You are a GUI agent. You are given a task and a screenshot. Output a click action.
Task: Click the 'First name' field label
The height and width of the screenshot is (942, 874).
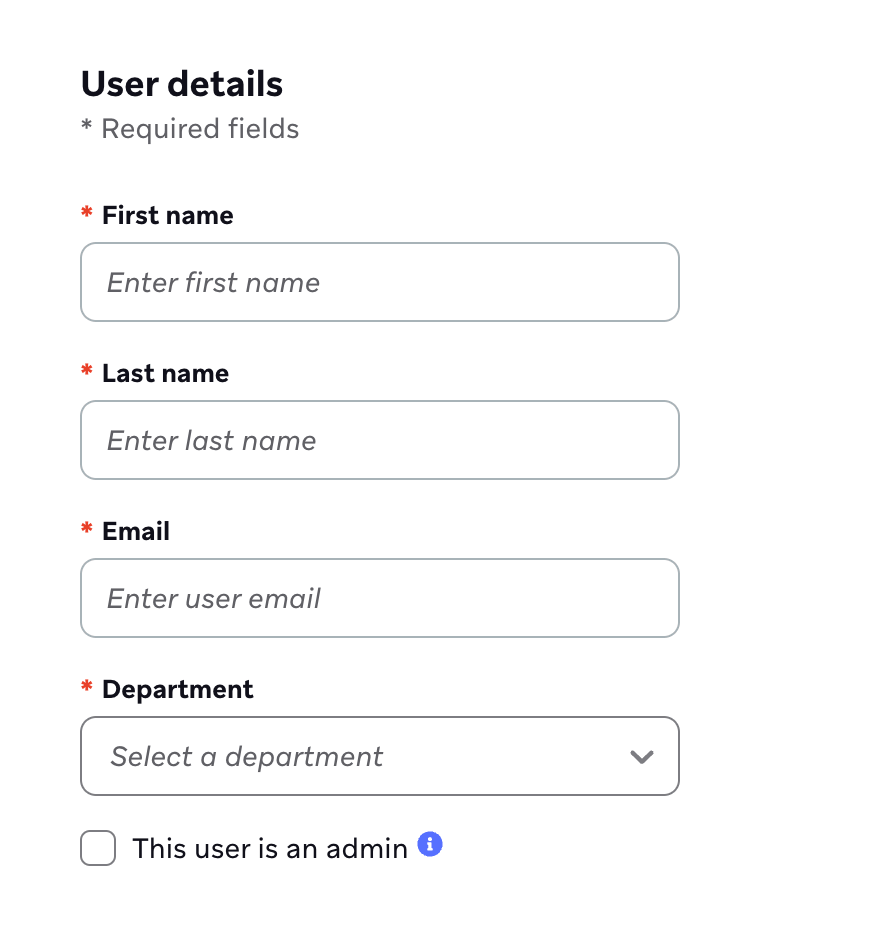tap(167, 216)
